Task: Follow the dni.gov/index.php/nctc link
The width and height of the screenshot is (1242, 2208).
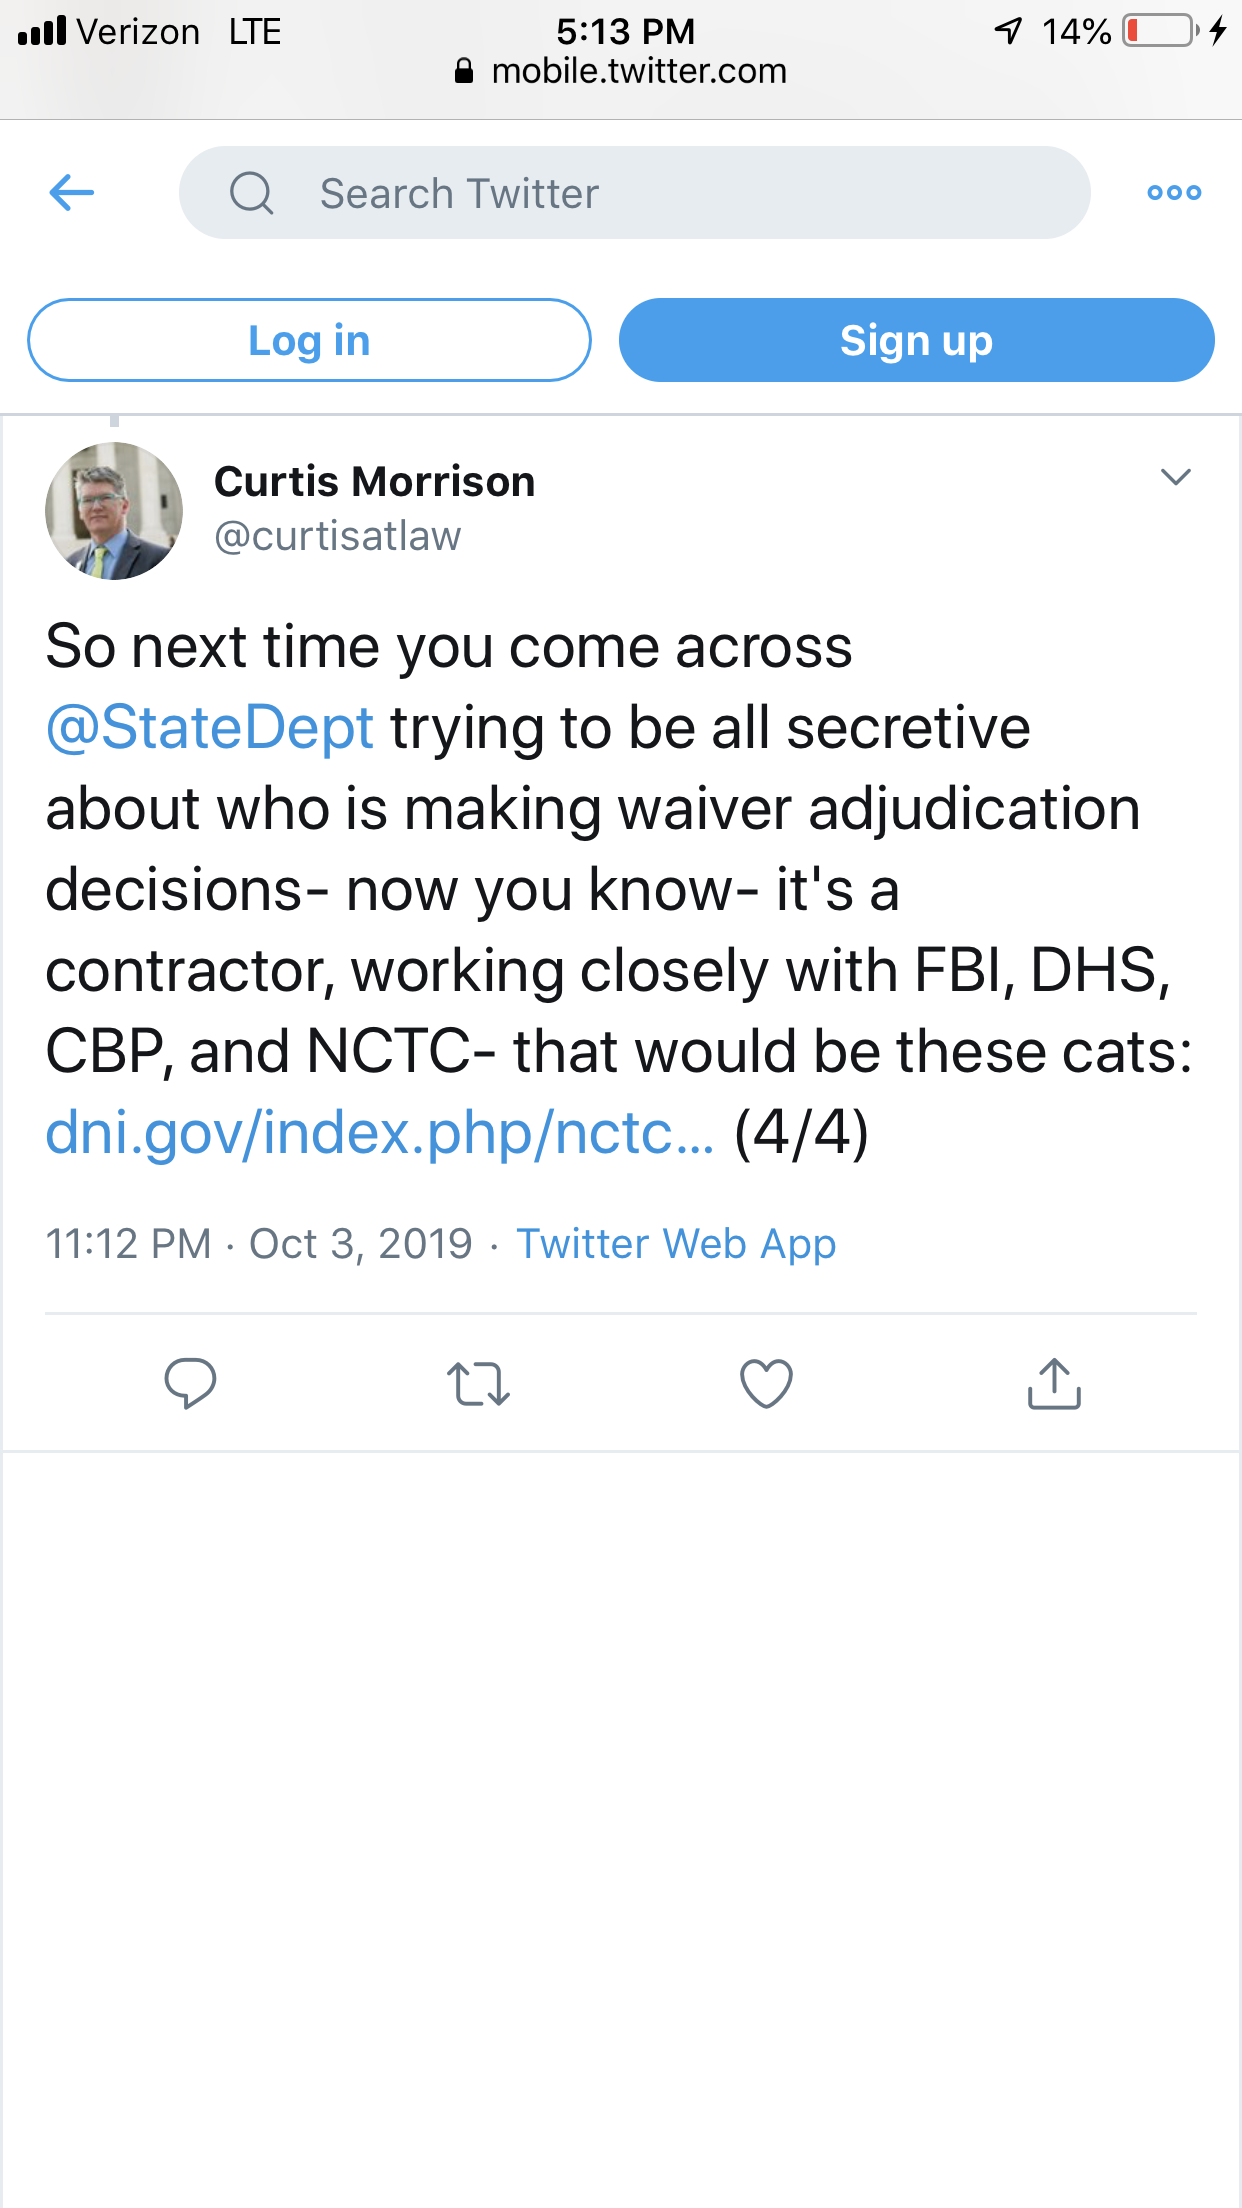Action: point(380,1133)
